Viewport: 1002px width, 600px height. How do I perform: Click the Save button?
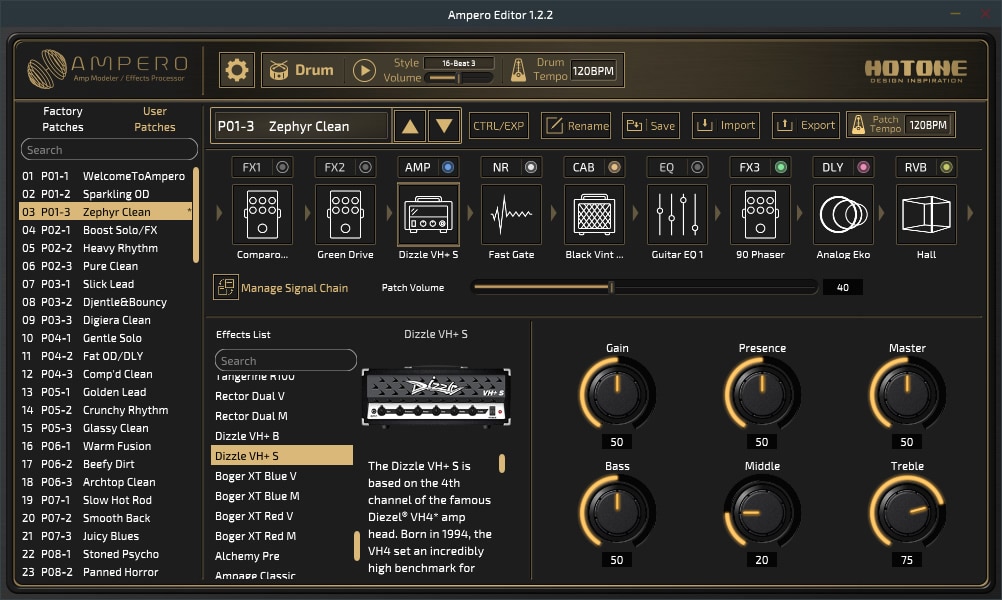[651, 125]
